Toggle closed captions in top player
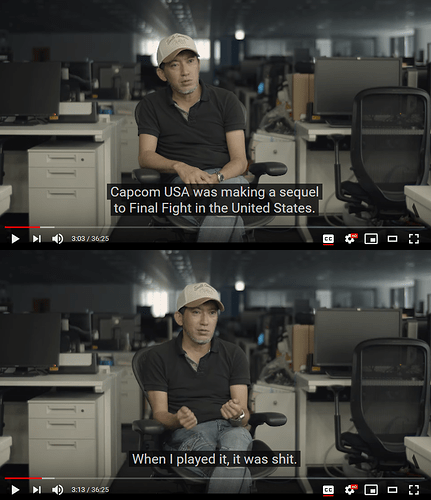This screenshot has width=431, height=500. 328,239
